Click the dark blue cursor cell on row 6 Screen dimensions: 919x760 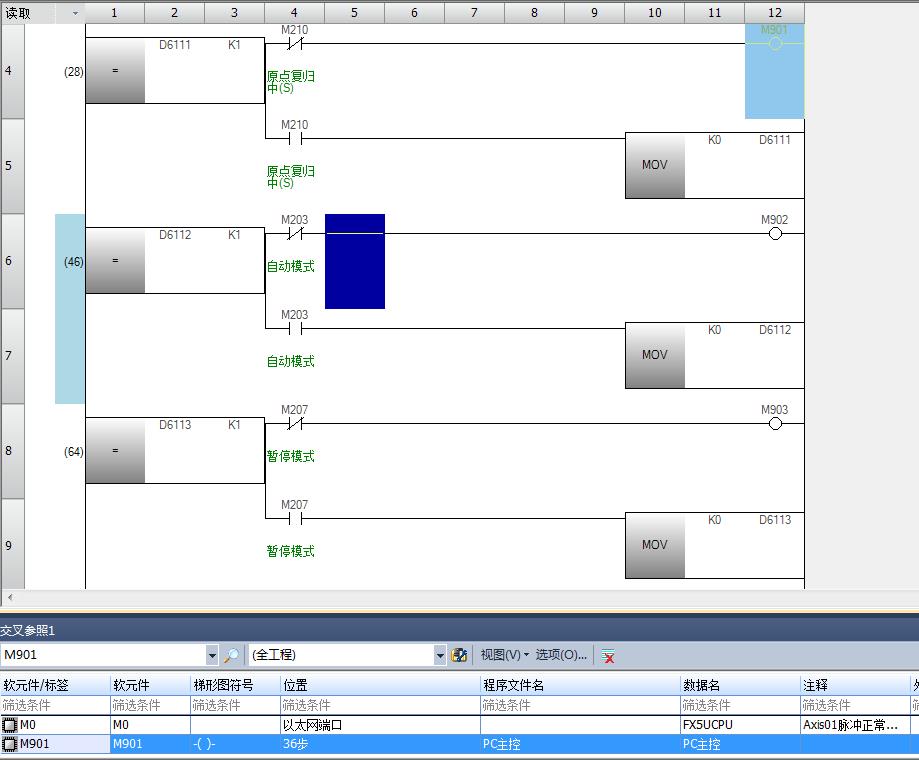point(354,261)
